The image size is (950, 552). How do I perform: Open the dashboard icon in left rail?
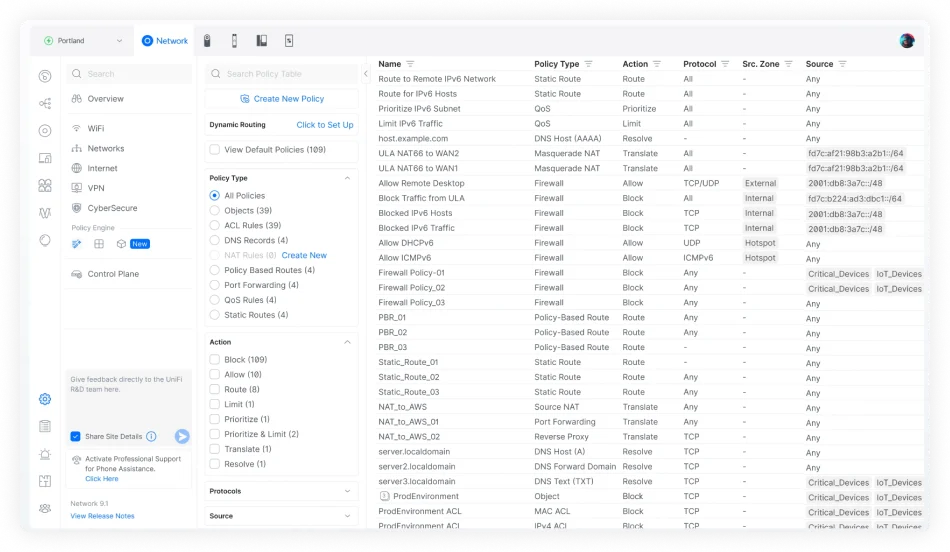click(45, 76)
